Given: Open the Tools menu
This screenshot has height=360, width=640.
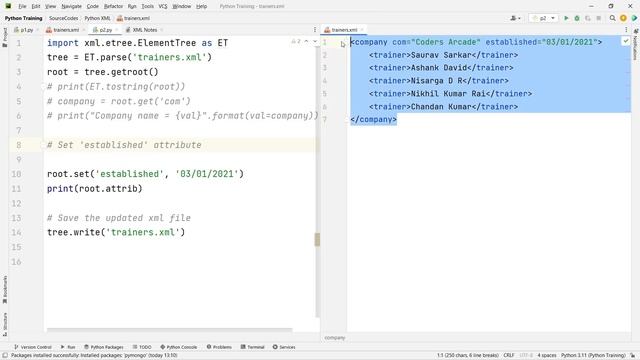Looking at the screenshot, I should point(147,6).
